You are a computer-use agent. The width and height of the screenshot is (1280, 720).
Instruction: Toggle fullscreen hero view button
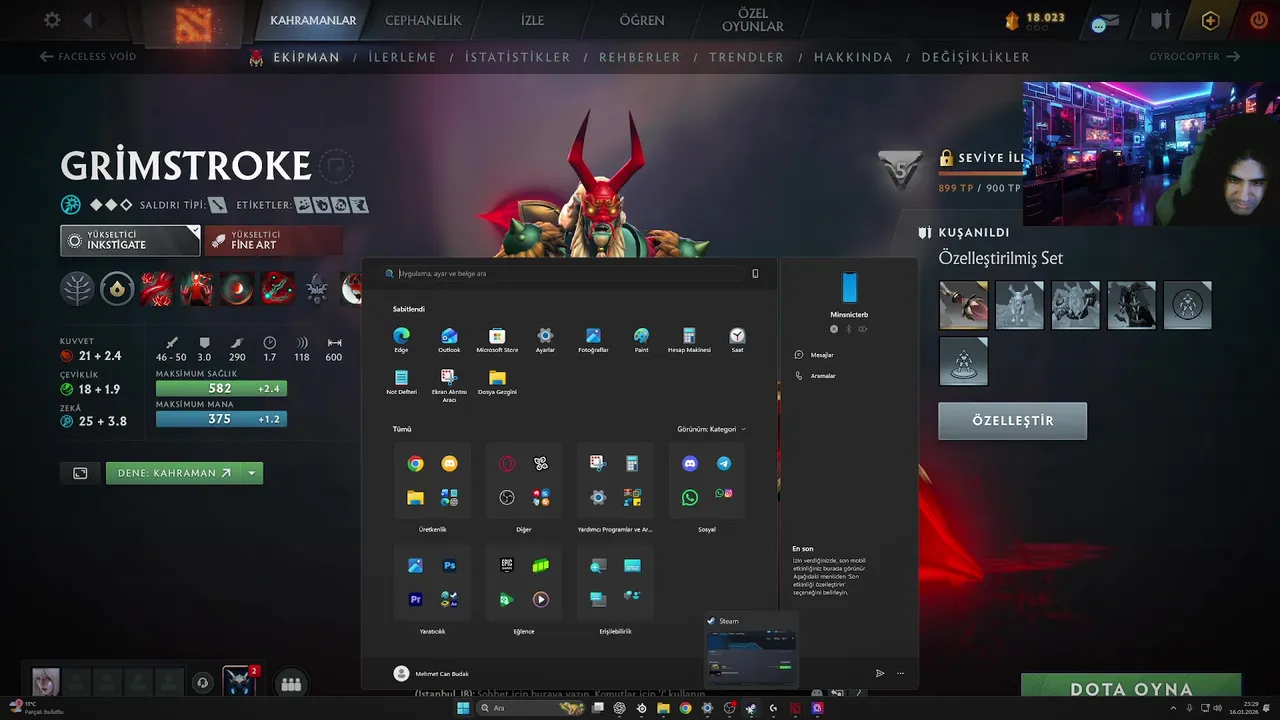tap(80, 473)
